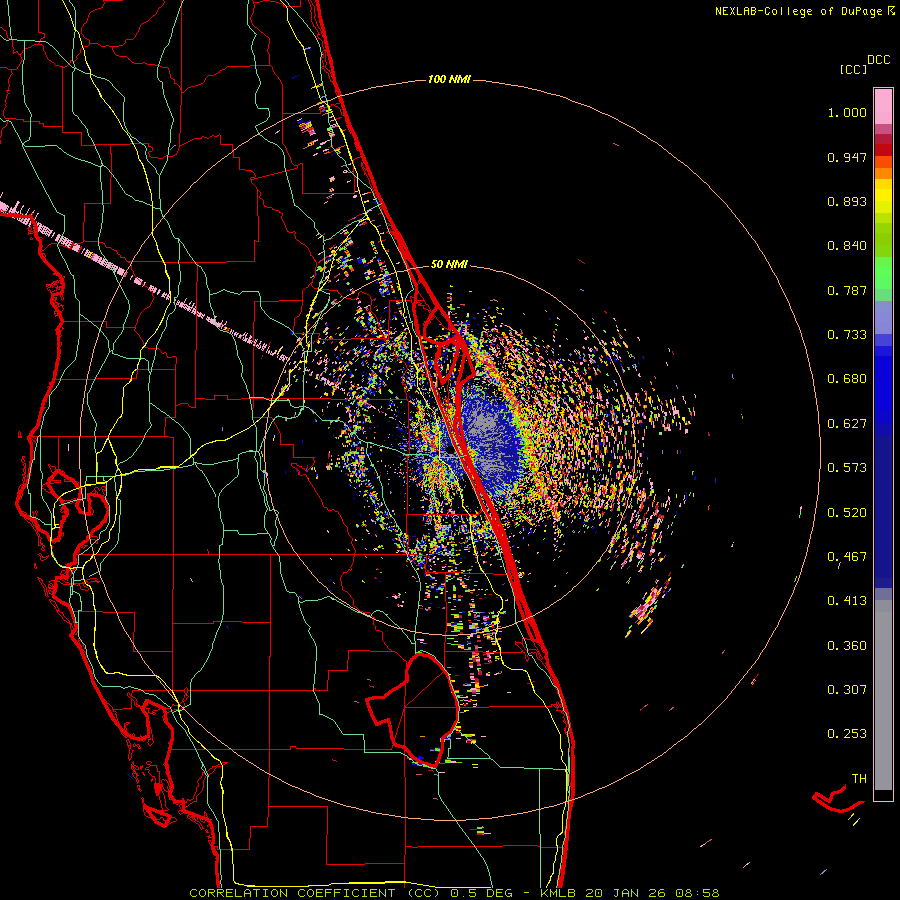Select the 0.413 scale value
The image size is (900, 900).
click(847, 601)
